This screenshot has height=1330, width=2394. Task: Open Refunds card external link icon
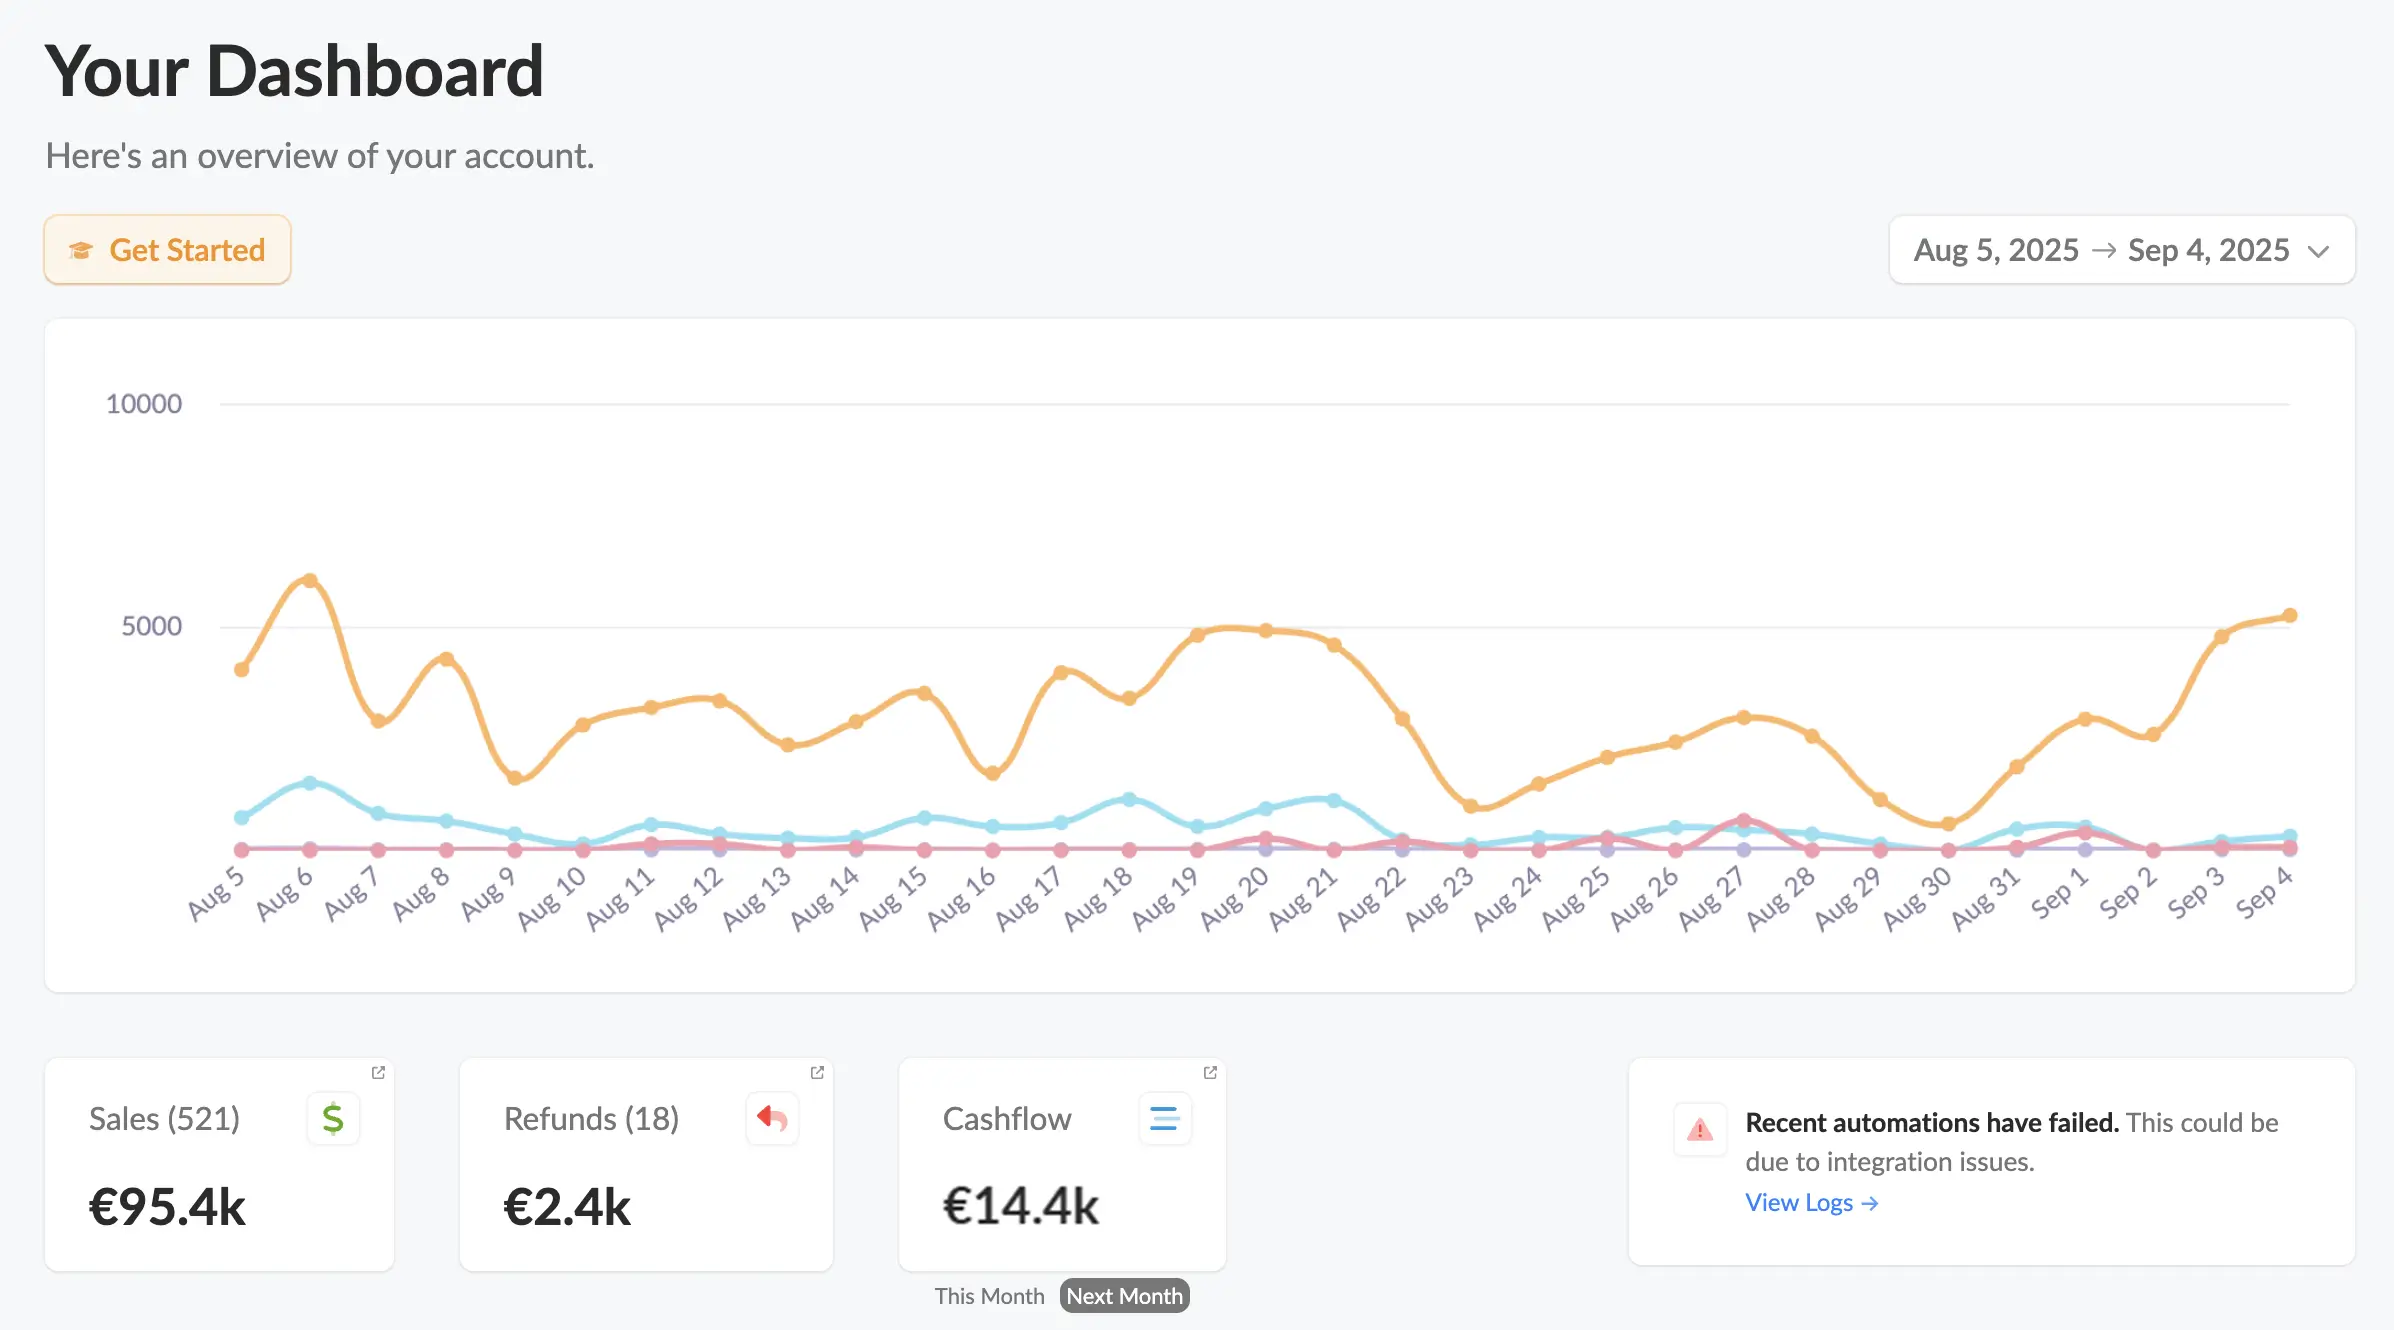817,1072
